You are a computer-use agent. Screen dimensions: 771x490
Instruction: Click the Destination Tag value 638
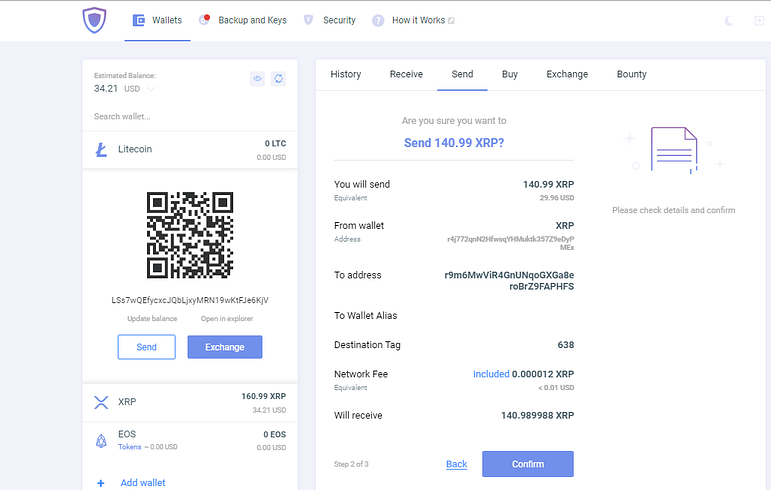coord(565,345)
